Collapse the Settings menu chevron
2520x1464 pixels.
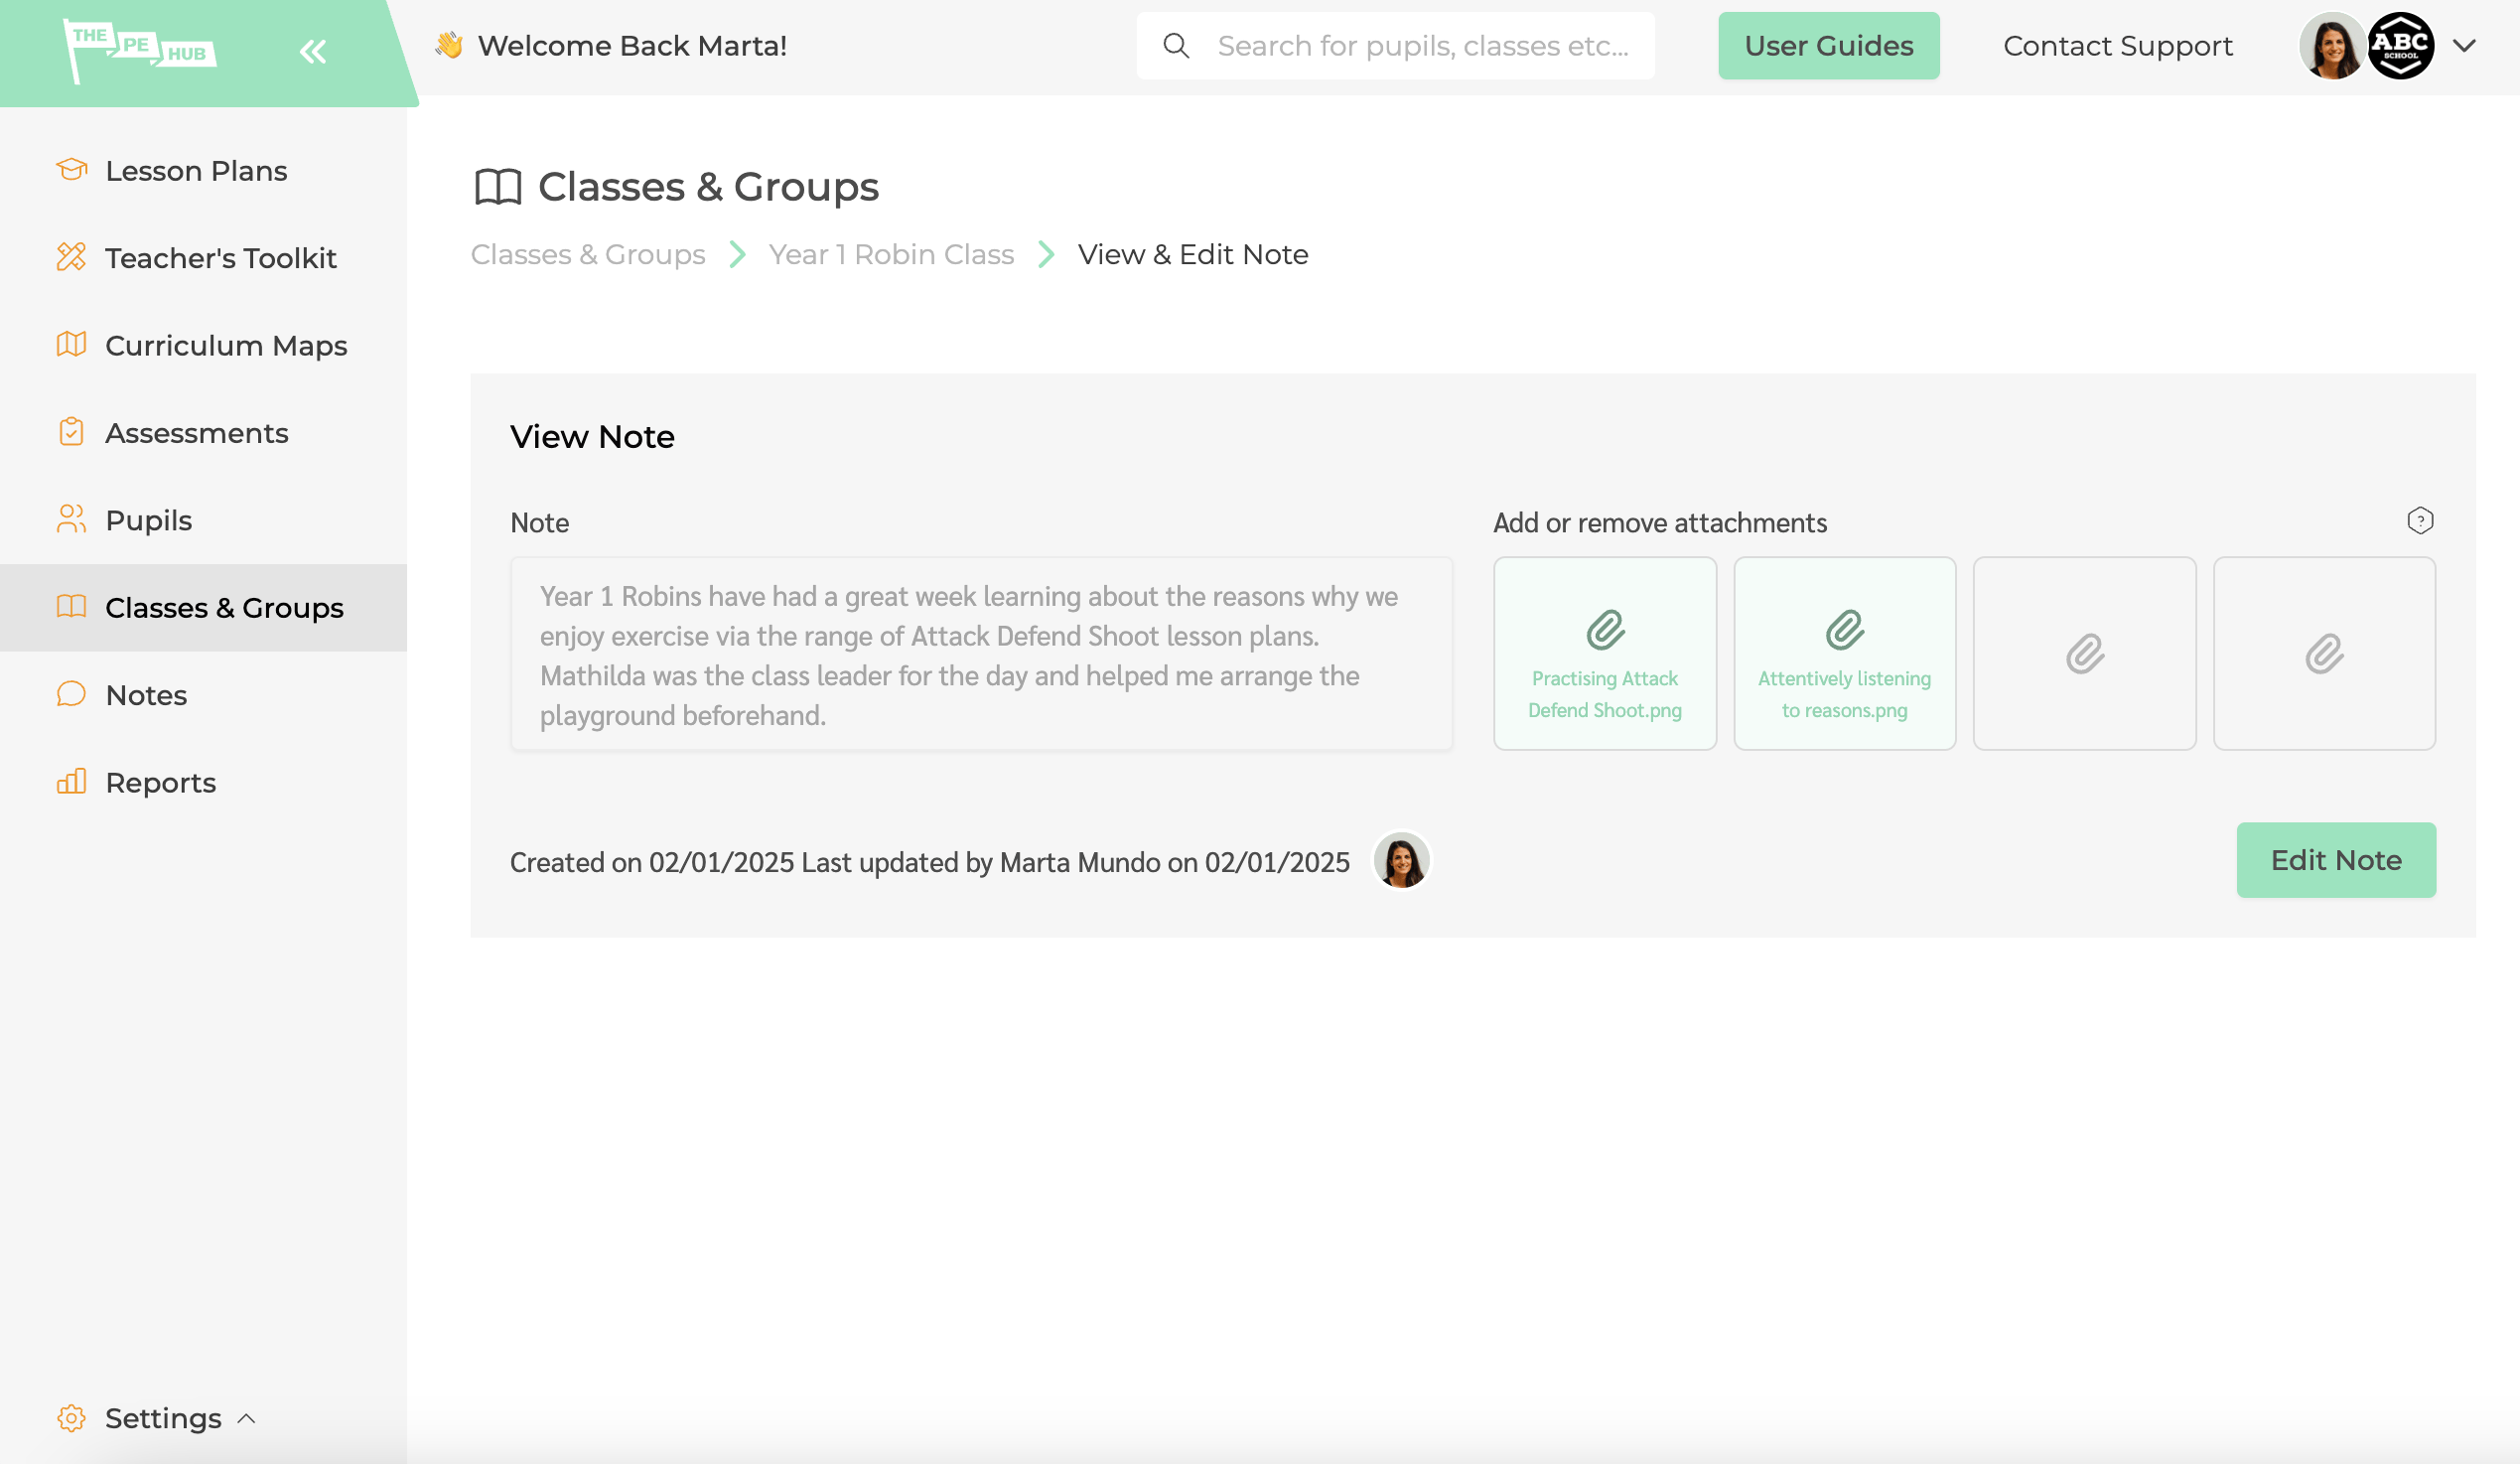coord(244,1419)
